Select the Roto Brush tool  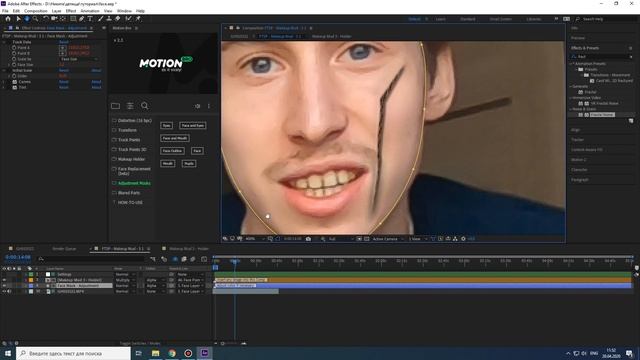pos(129,19)
